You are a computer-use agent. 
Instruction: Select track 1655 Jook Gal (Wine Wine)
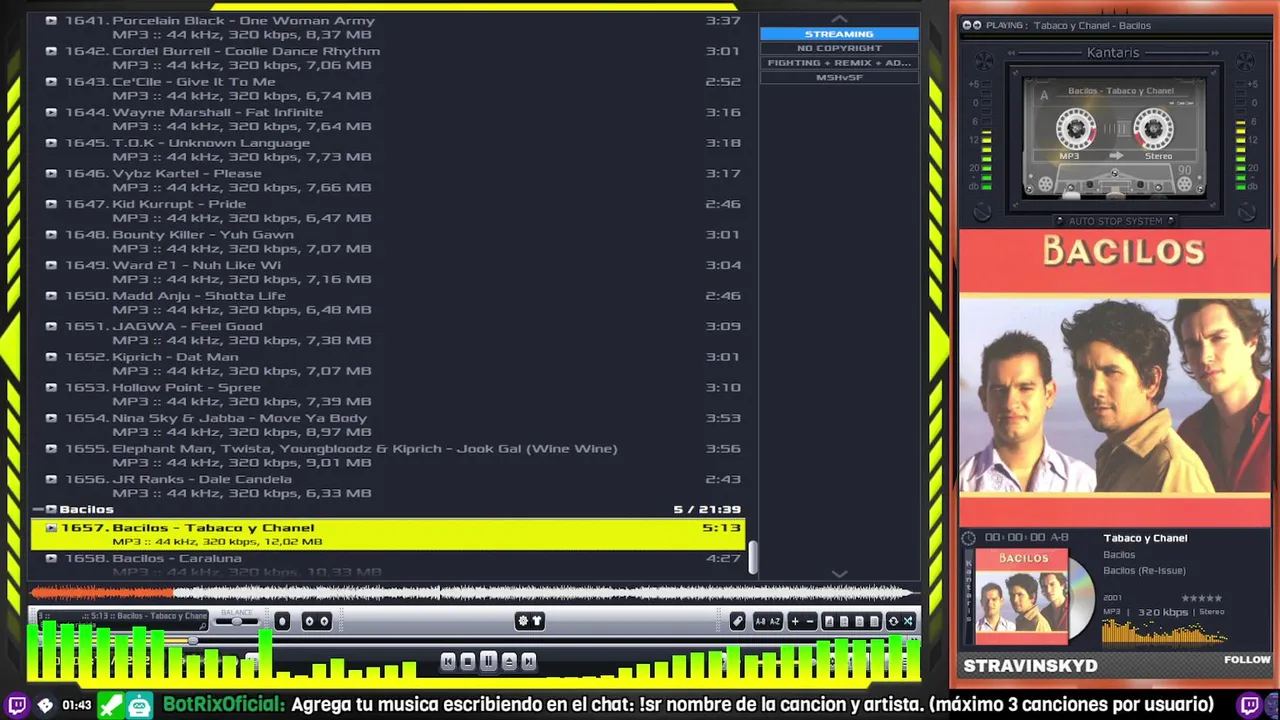click(388, 455)
